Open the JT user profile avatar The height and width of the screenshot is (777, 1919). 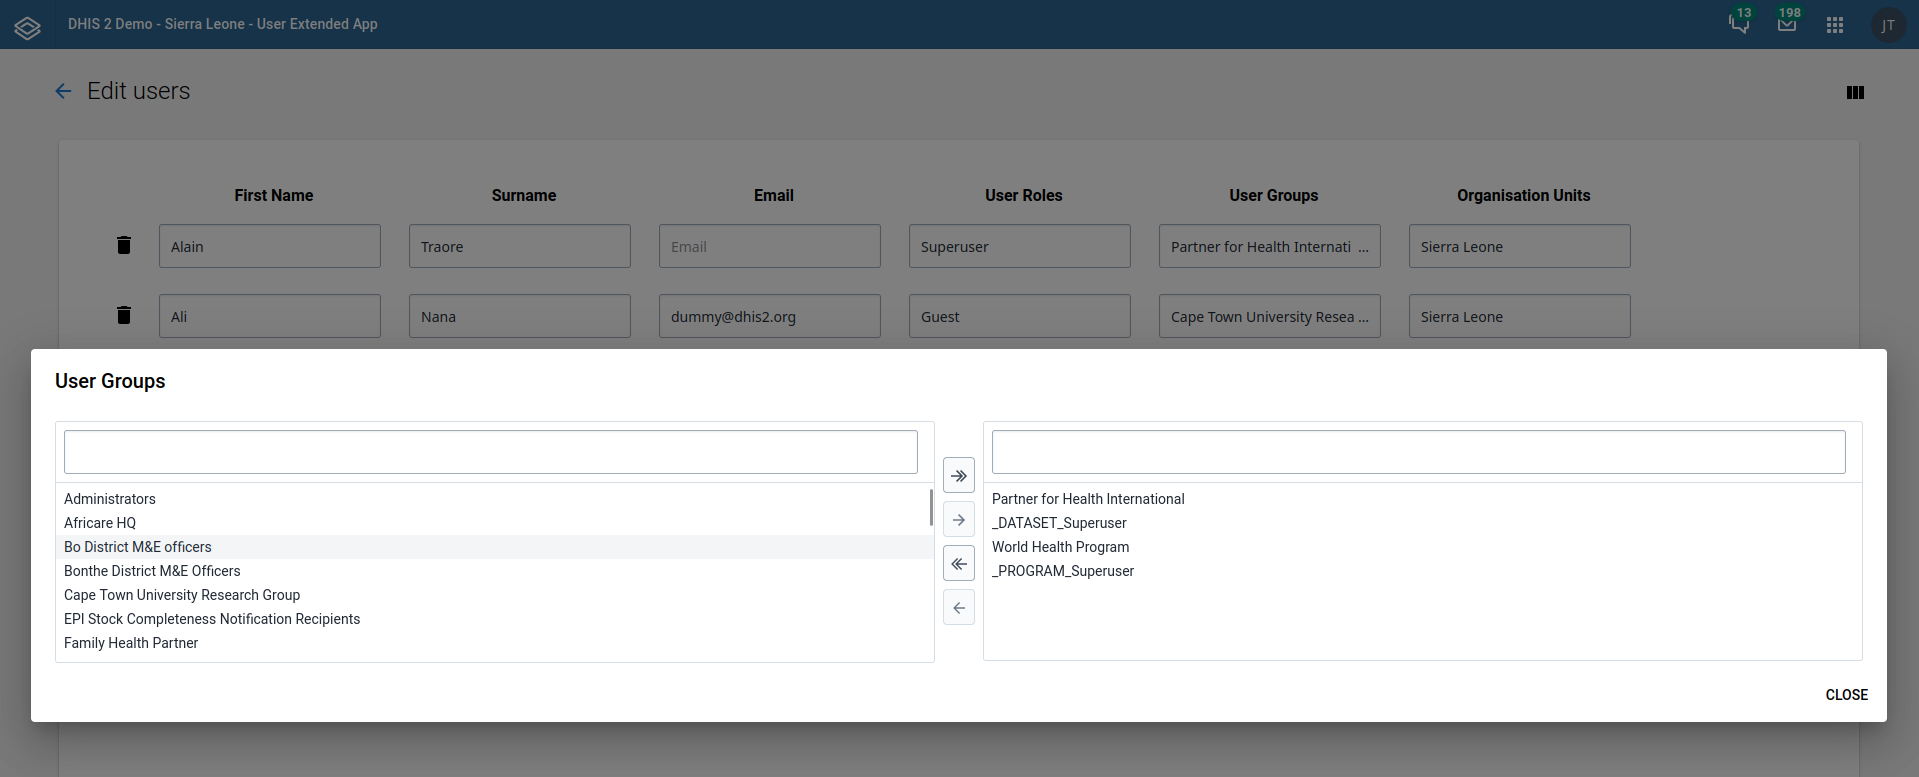tap(1887, 25)
